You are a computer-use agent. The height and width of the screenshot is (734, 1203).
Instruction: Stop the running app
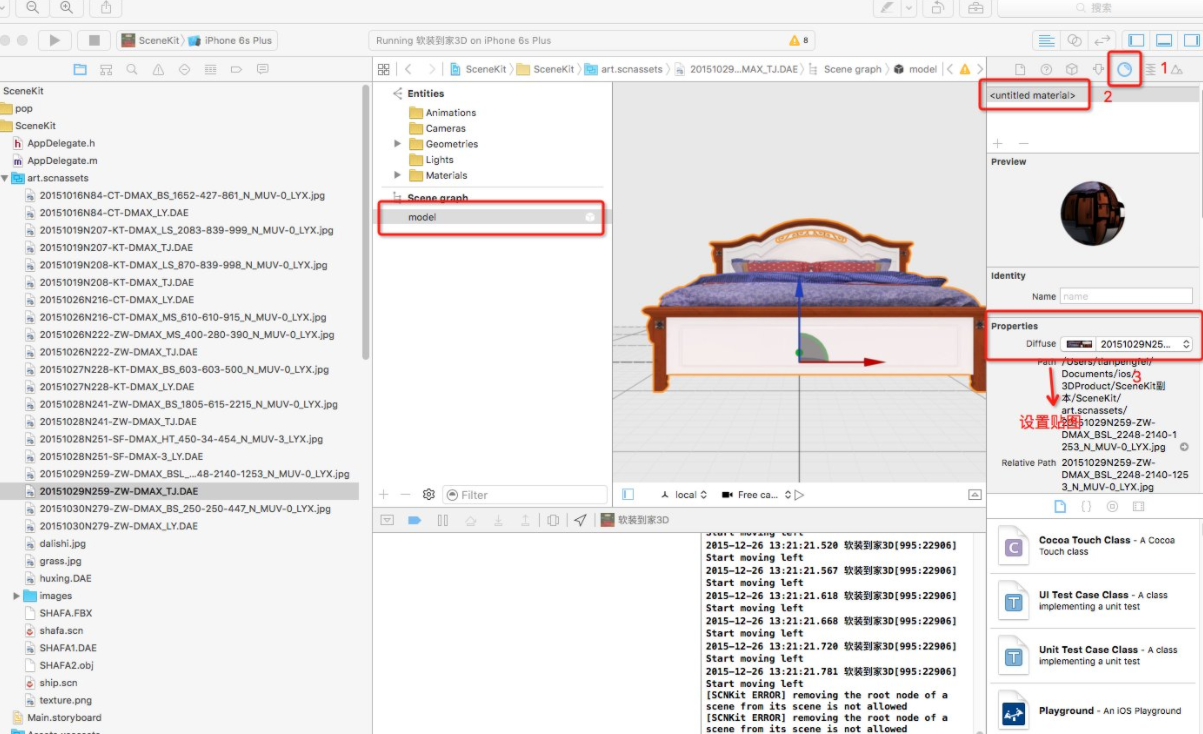(94, 40)
